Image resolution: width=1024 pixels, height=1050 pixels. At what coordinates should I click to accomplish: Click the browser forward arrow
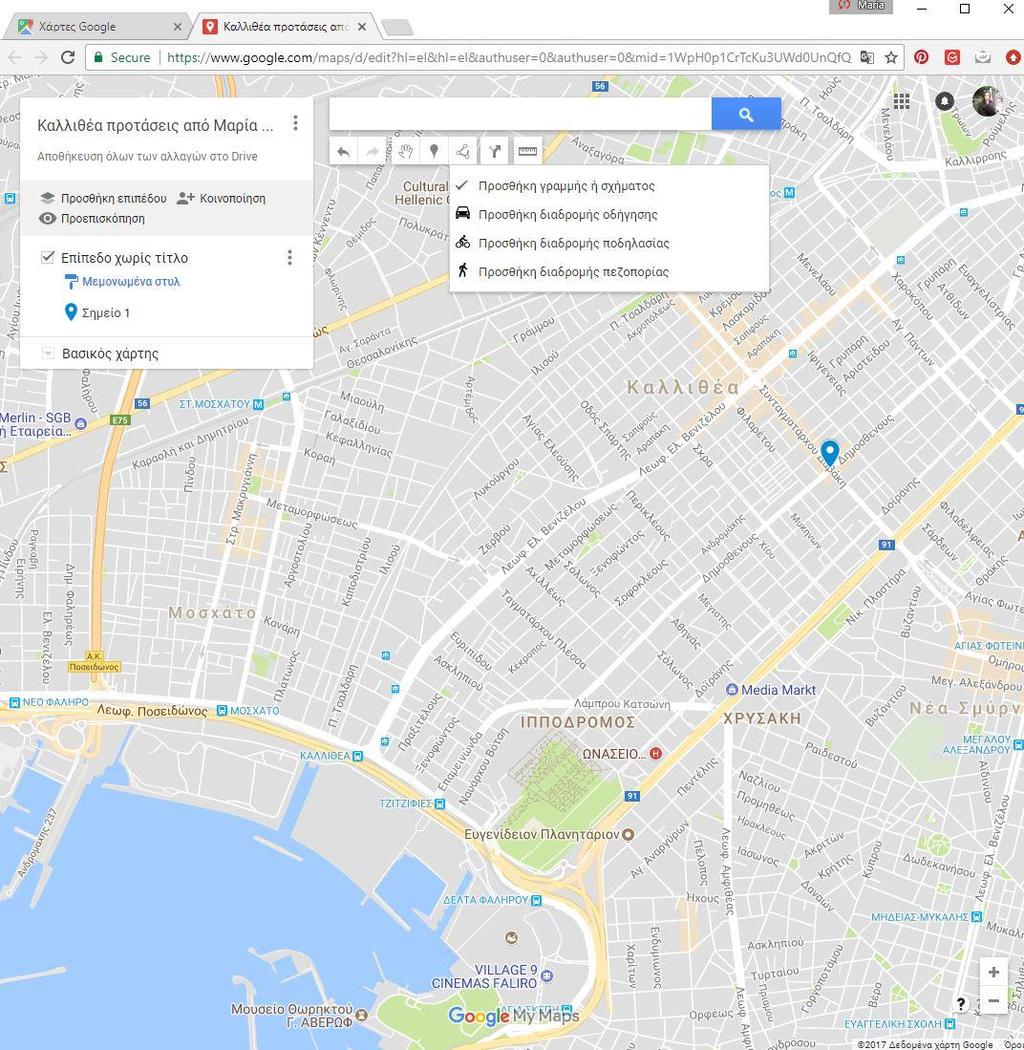point(41,58)
